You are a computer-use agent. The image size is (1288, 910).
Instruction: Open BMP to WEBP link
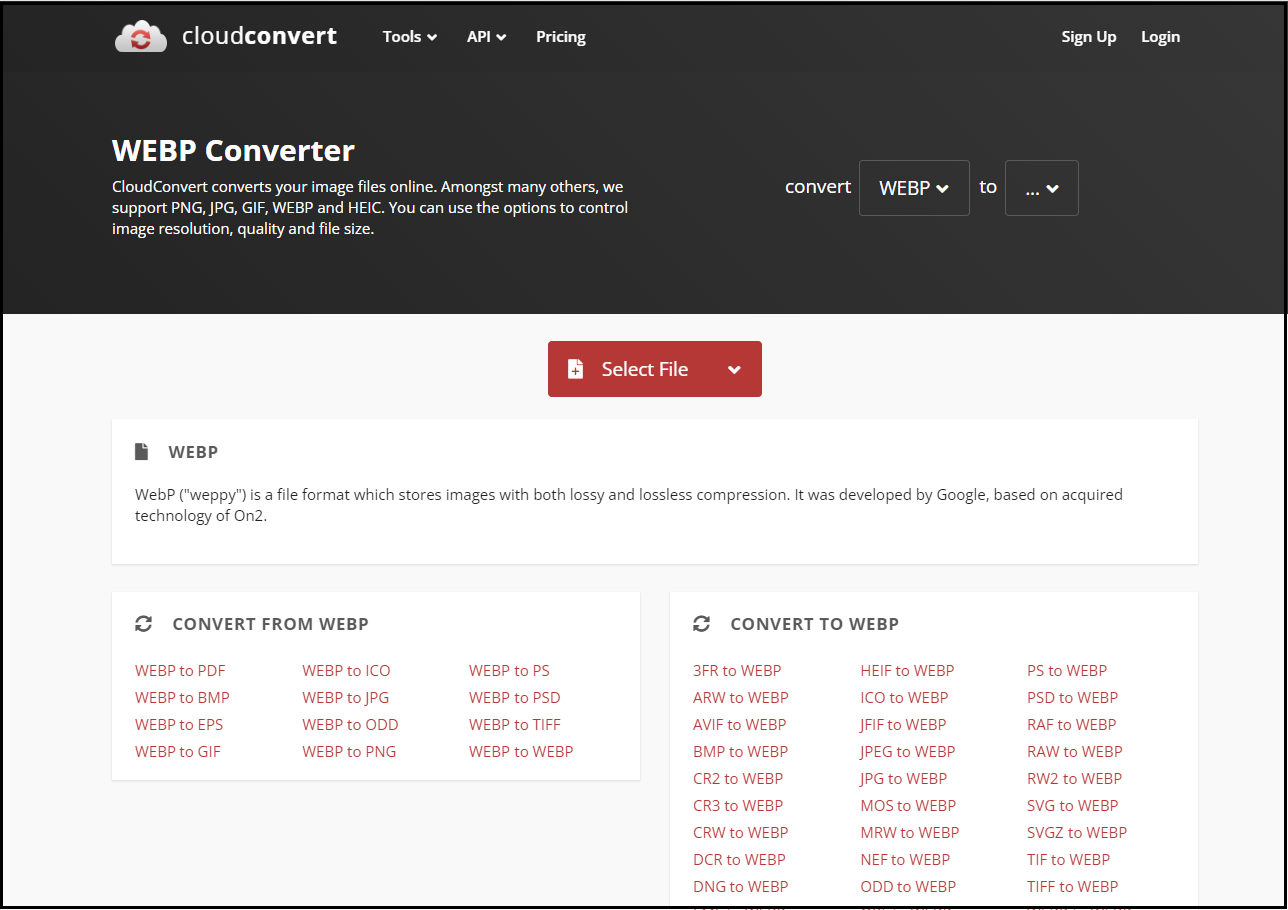click(x=741, y=752)
